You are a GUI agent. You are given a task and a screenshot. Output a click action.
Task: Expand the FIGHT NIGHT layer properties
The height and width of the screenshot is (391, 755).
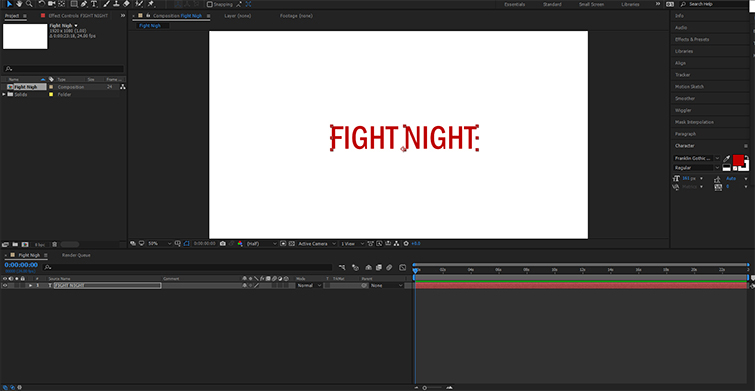pos(30,286)
